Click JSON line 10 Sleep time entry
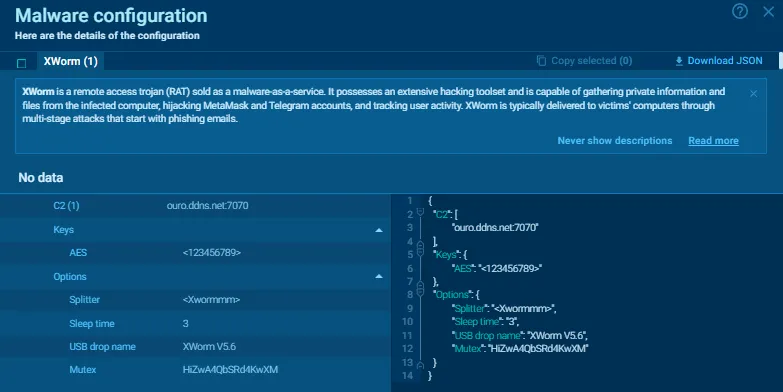This screenshot has height=392, width=783. pos(485,322)
